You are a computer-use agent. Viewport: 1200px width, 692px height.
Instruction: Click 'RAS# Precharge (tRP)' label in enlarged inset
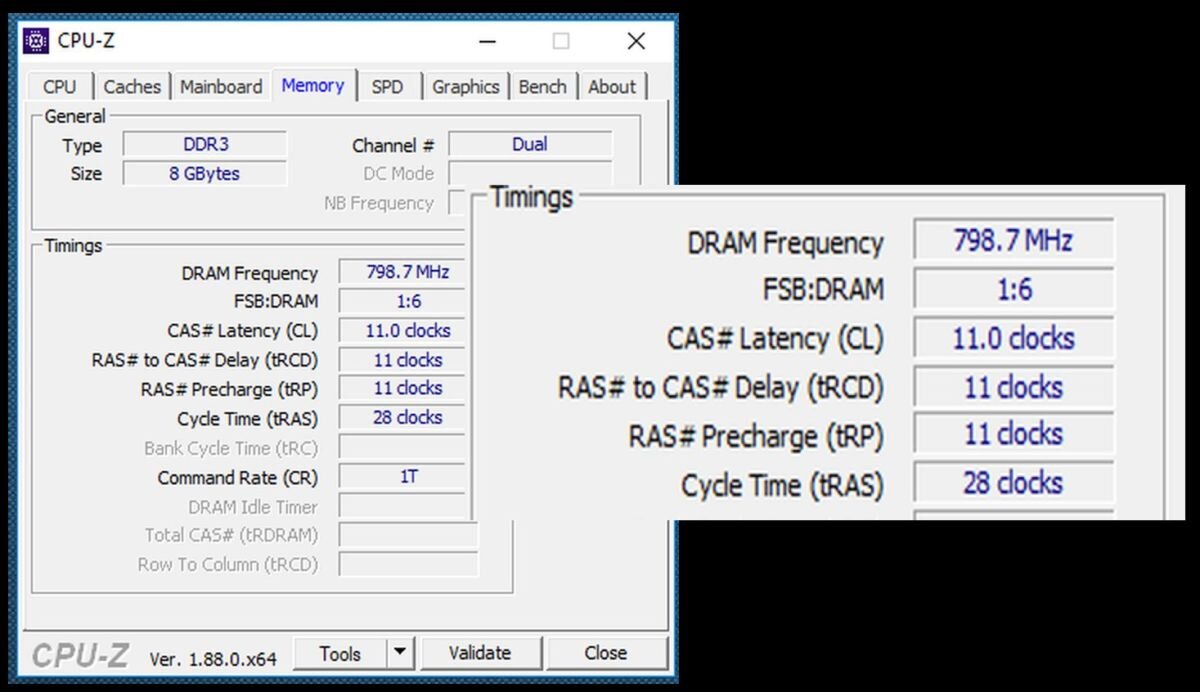click(x=756, y=437)
